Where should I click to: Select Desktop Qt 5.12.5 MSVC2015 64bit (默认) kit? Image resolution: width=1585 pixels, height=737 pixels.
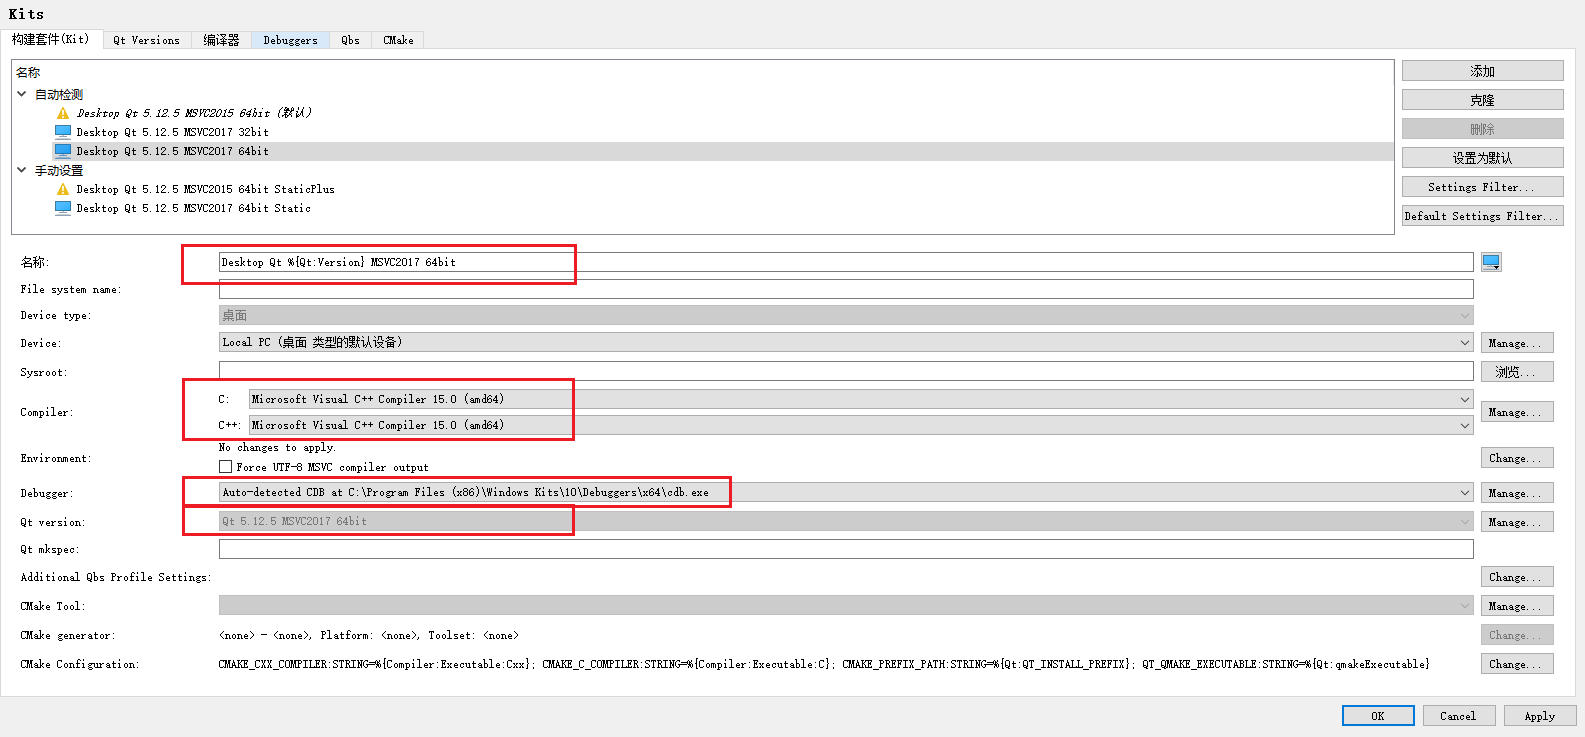(x=194, y=113)
